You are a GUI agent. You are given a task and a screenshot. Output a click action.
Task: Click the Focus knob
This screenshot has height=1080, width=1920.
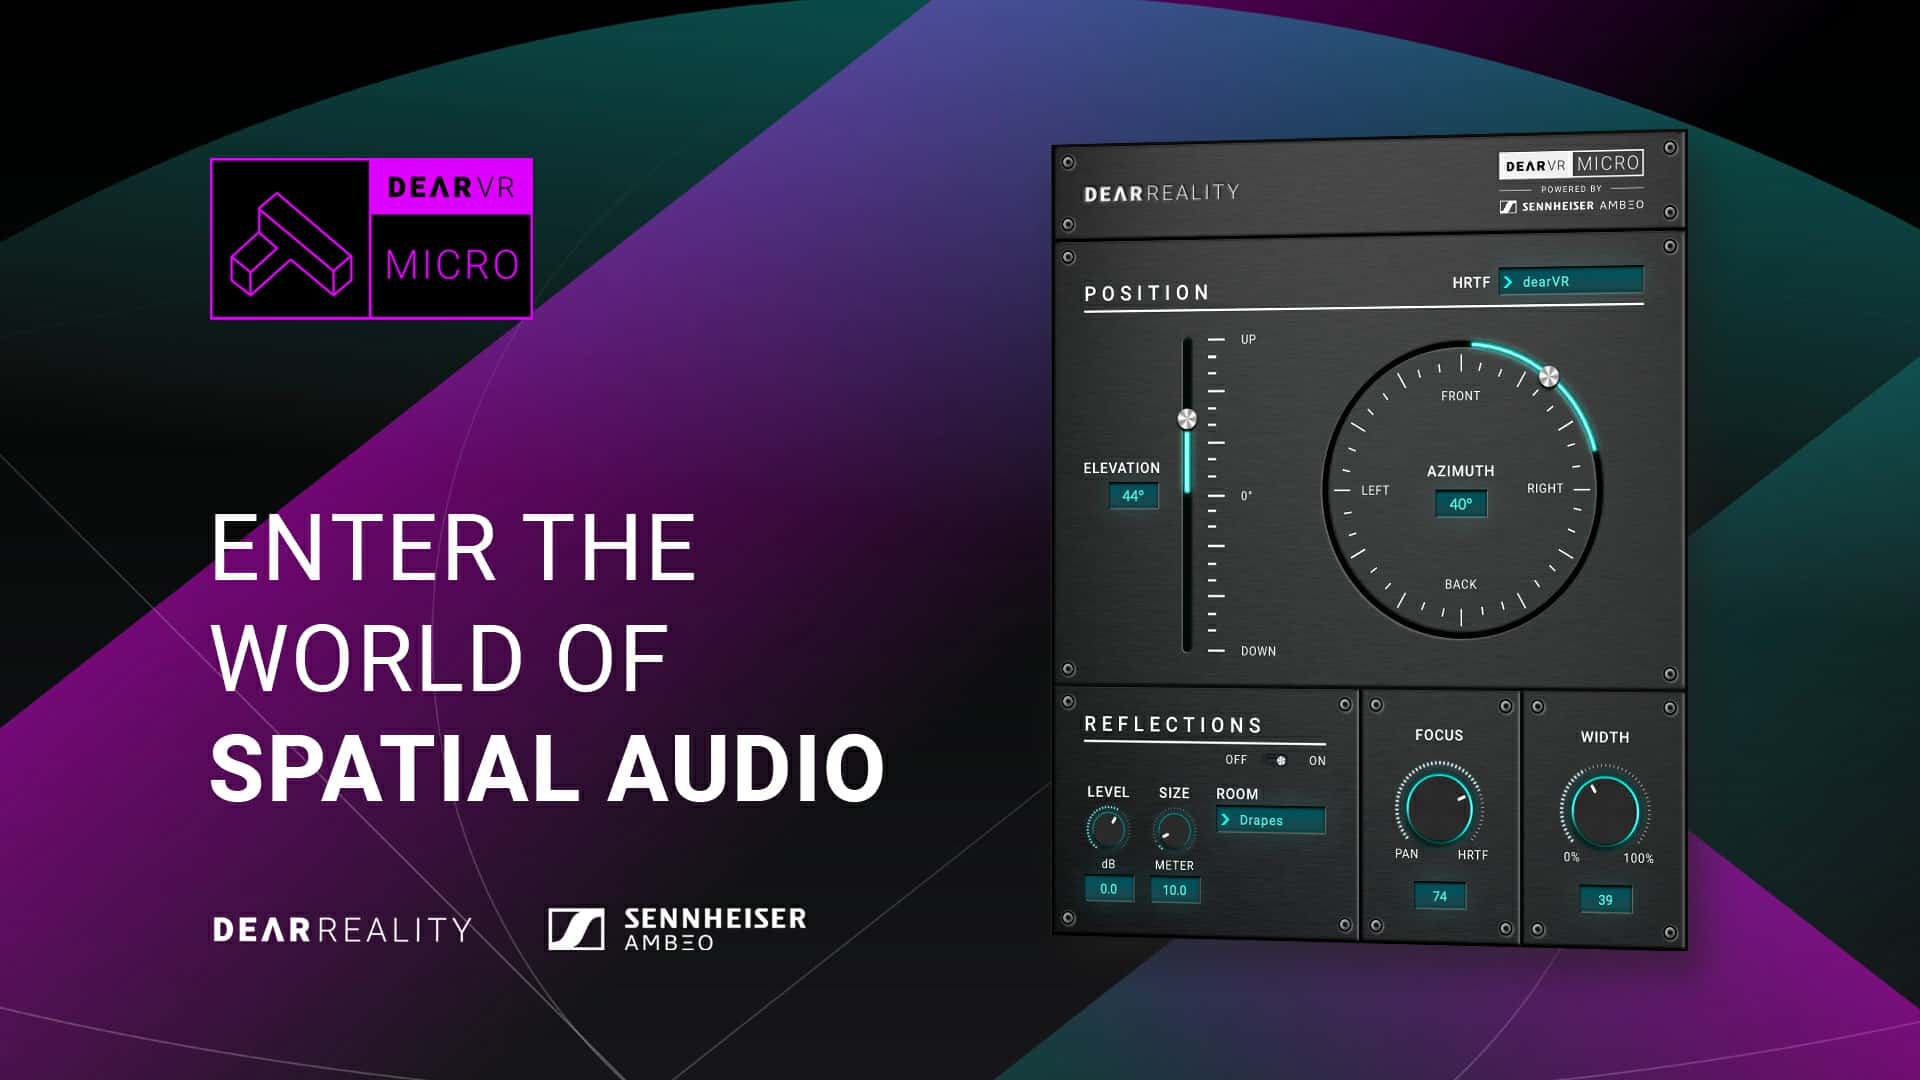coord(1439,806)
